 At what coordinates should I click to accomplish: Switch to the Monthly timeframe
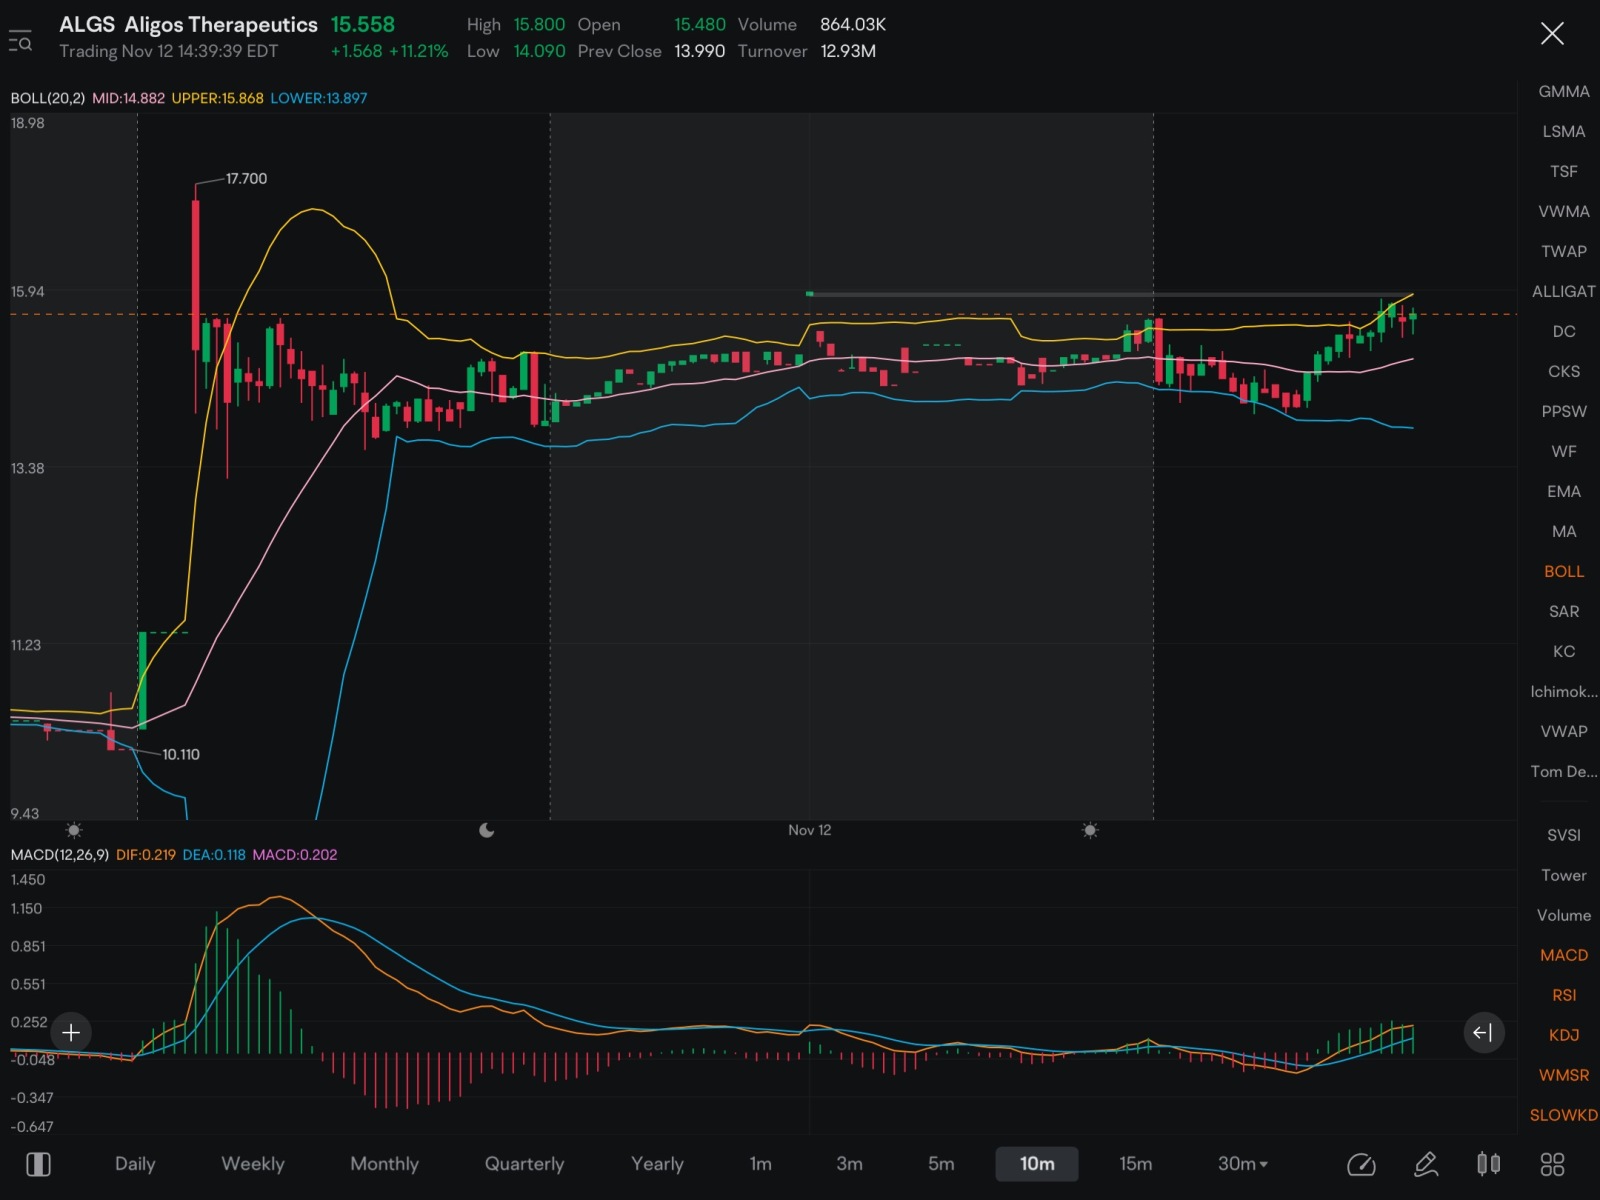pyautogui.click(x=384, y=1164)
